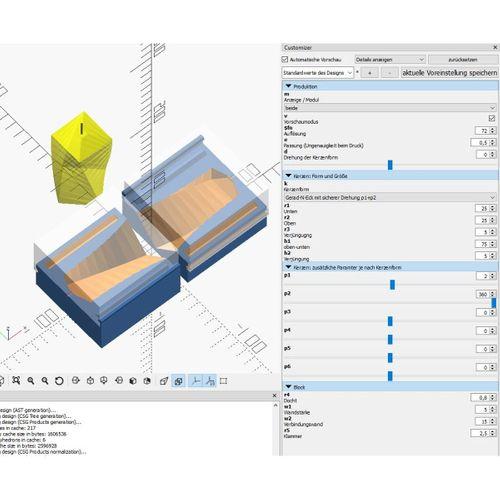Close the console panel with its X
Image resolution: width=500 pixels, height=500 pixels.
pyautogui.click(x=274, y=395)
